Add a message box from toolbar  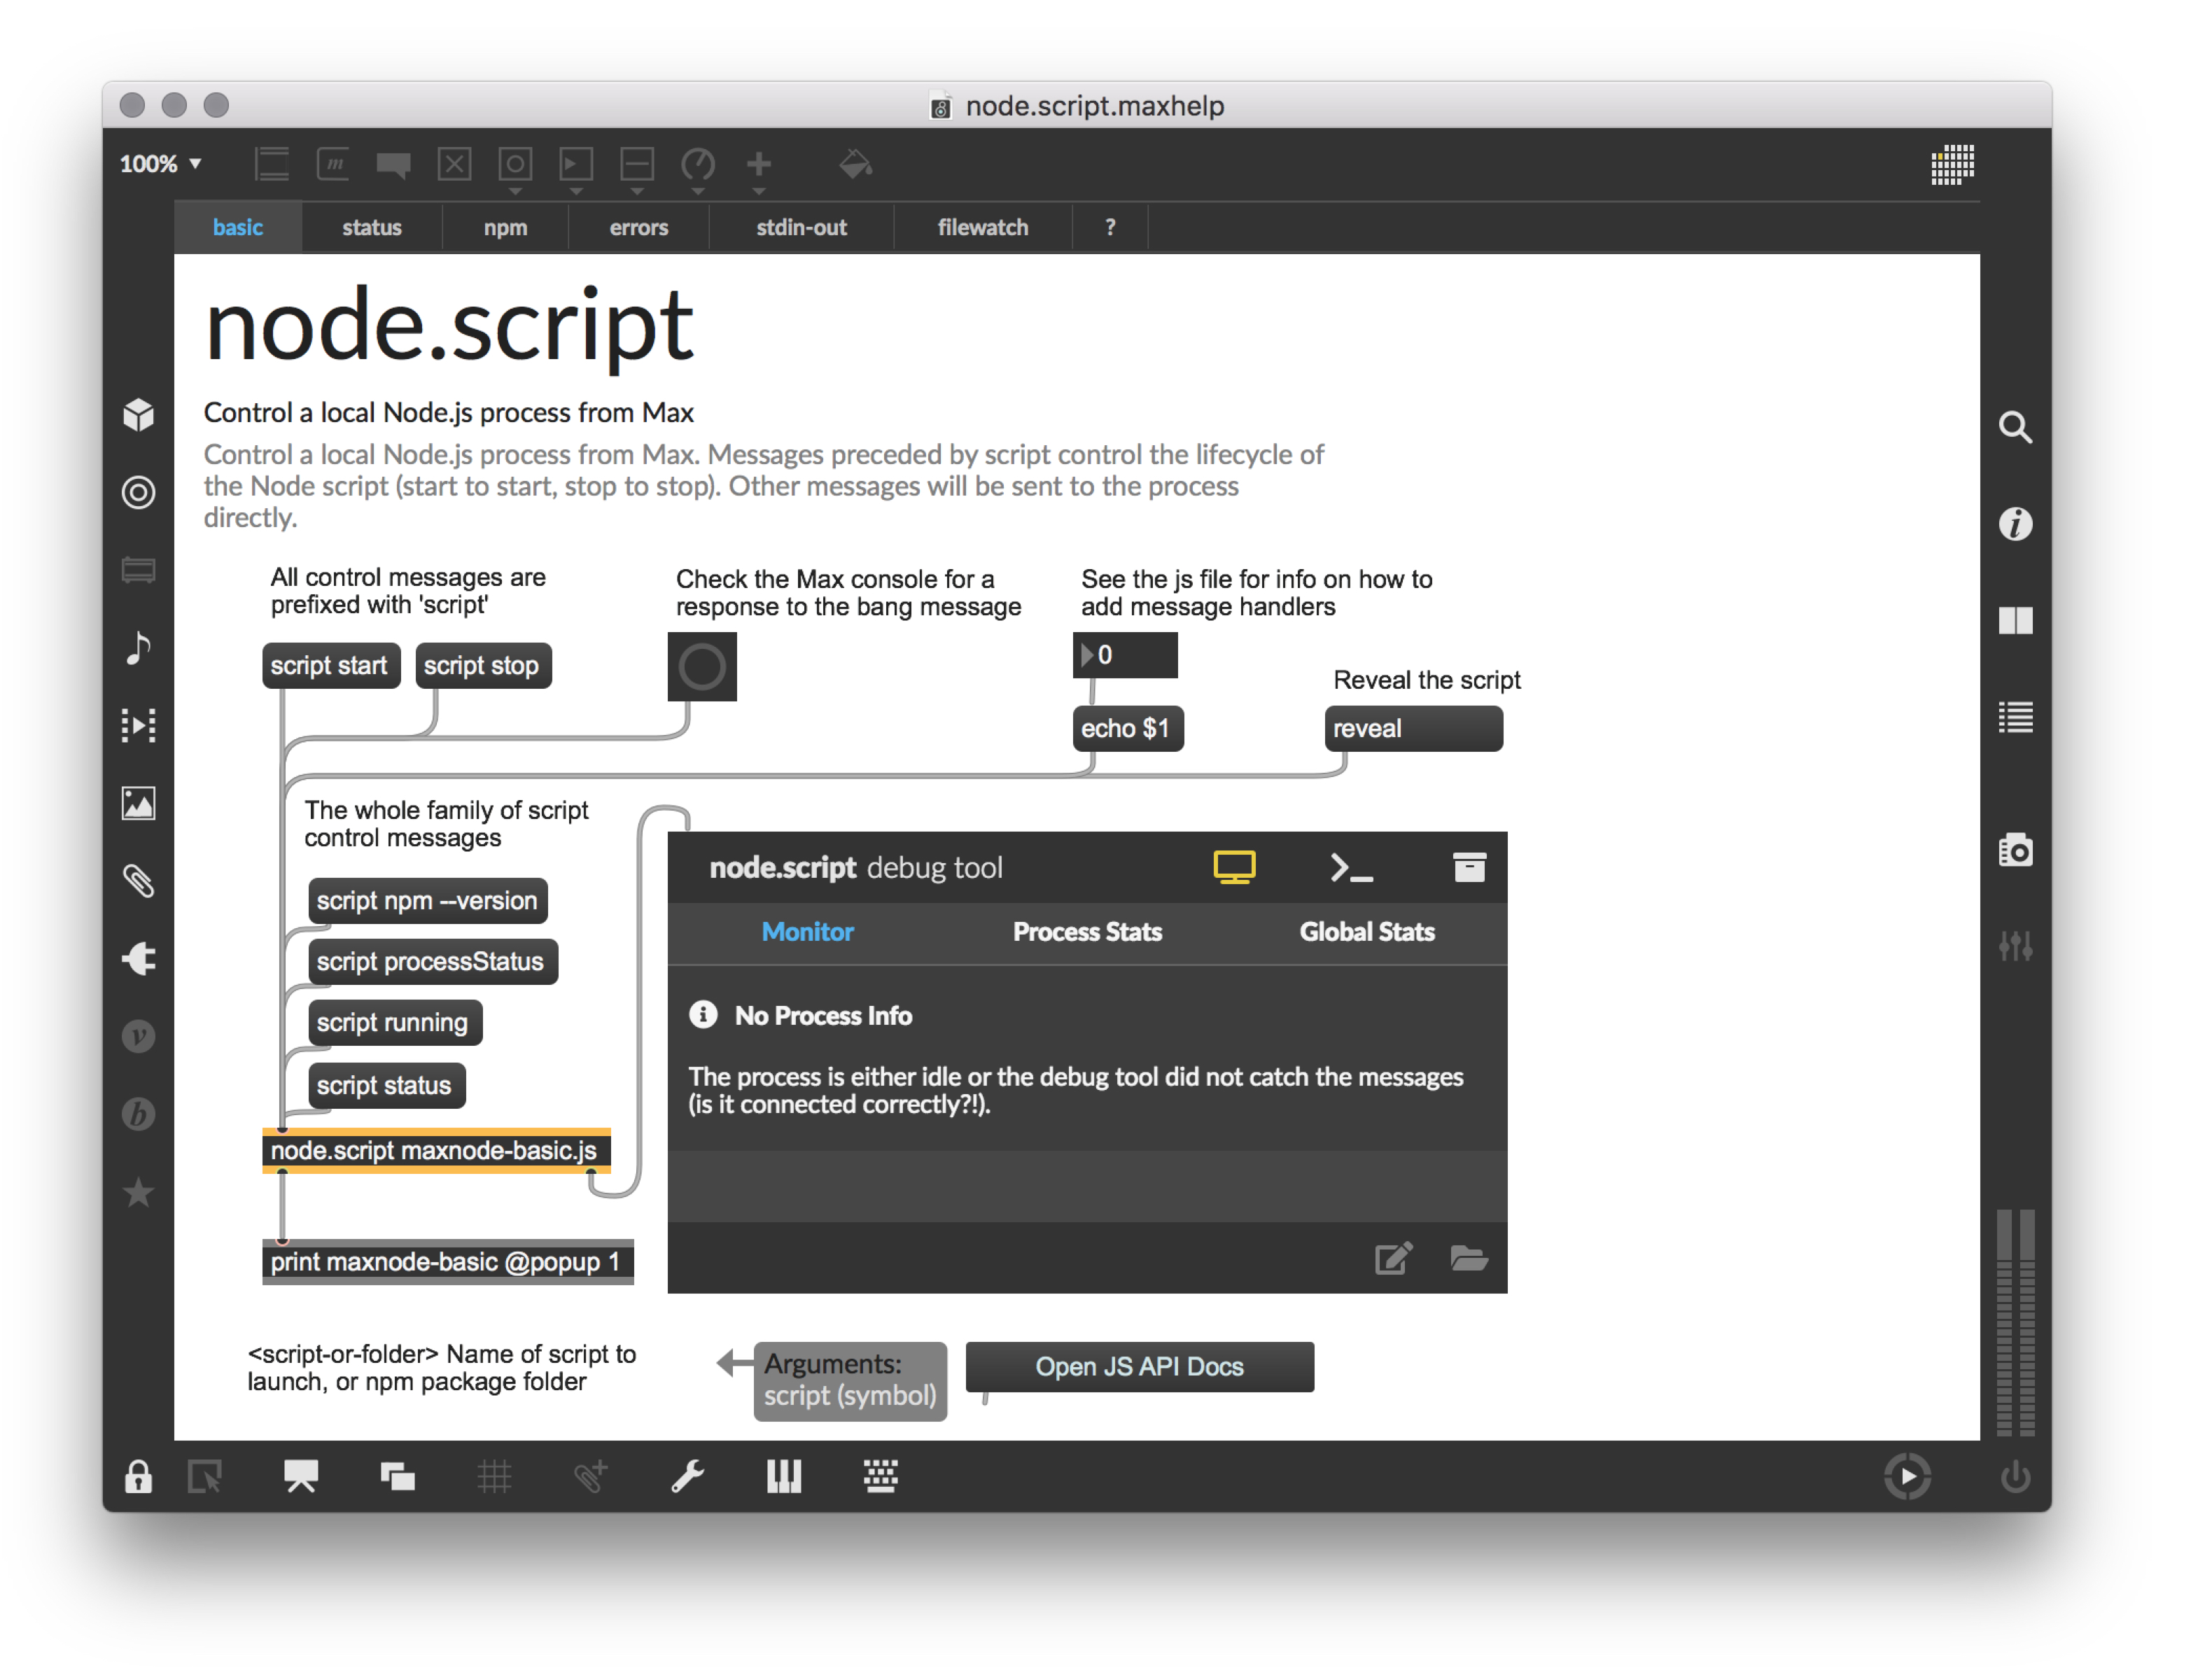click(x=333, y=163)
